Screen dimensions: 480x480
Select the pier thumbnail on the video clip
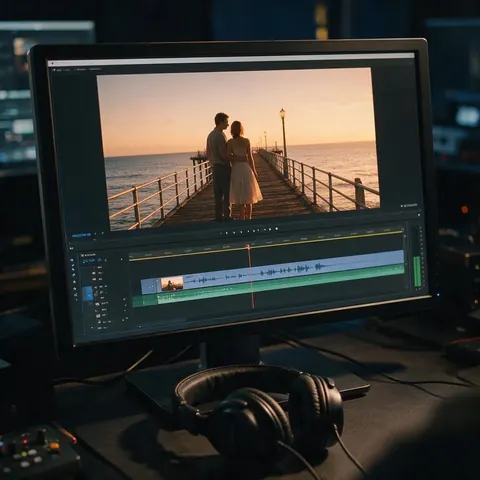tap(172, 284)
